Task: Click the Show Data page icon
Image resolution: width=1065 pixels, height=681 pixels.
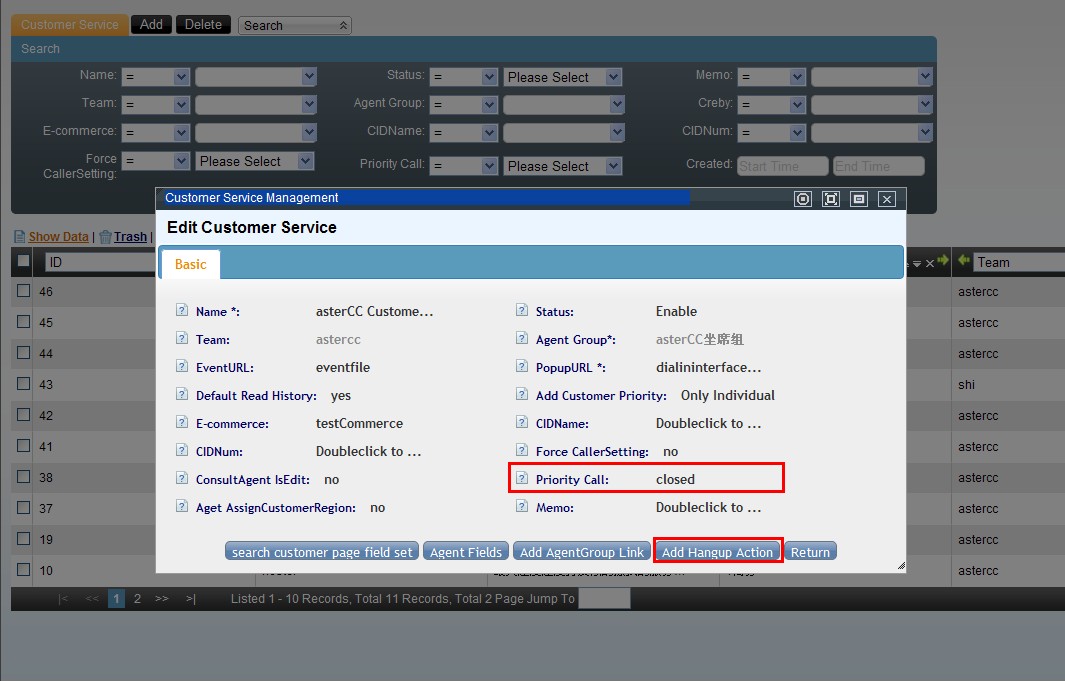Action: pyautogui.click(x=20, y=237)
